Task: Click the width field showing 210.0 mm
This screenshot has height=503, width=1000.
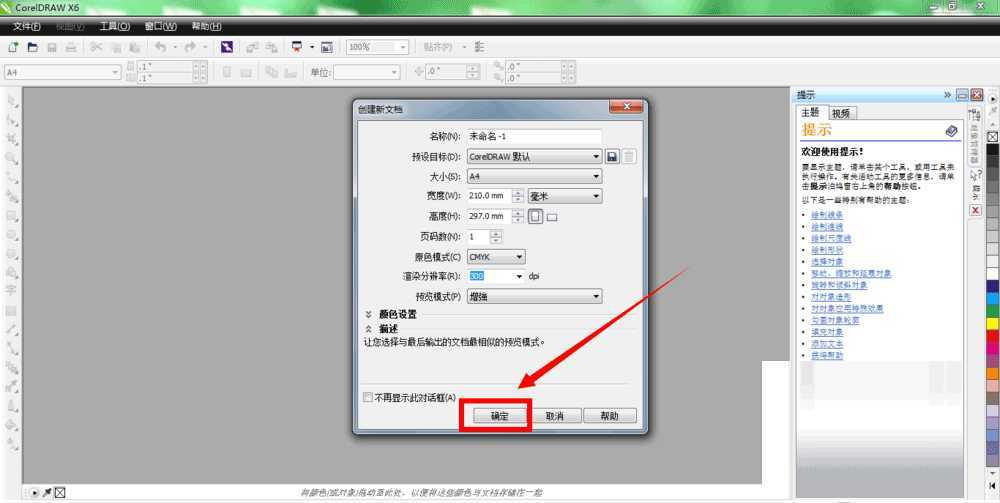Action: click(x=489, y=196)
